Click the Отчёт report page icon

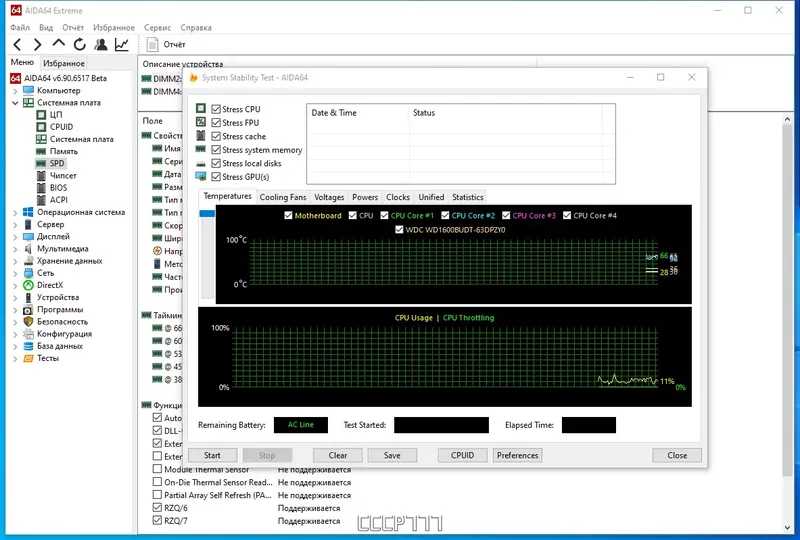(x=153, y=45)
